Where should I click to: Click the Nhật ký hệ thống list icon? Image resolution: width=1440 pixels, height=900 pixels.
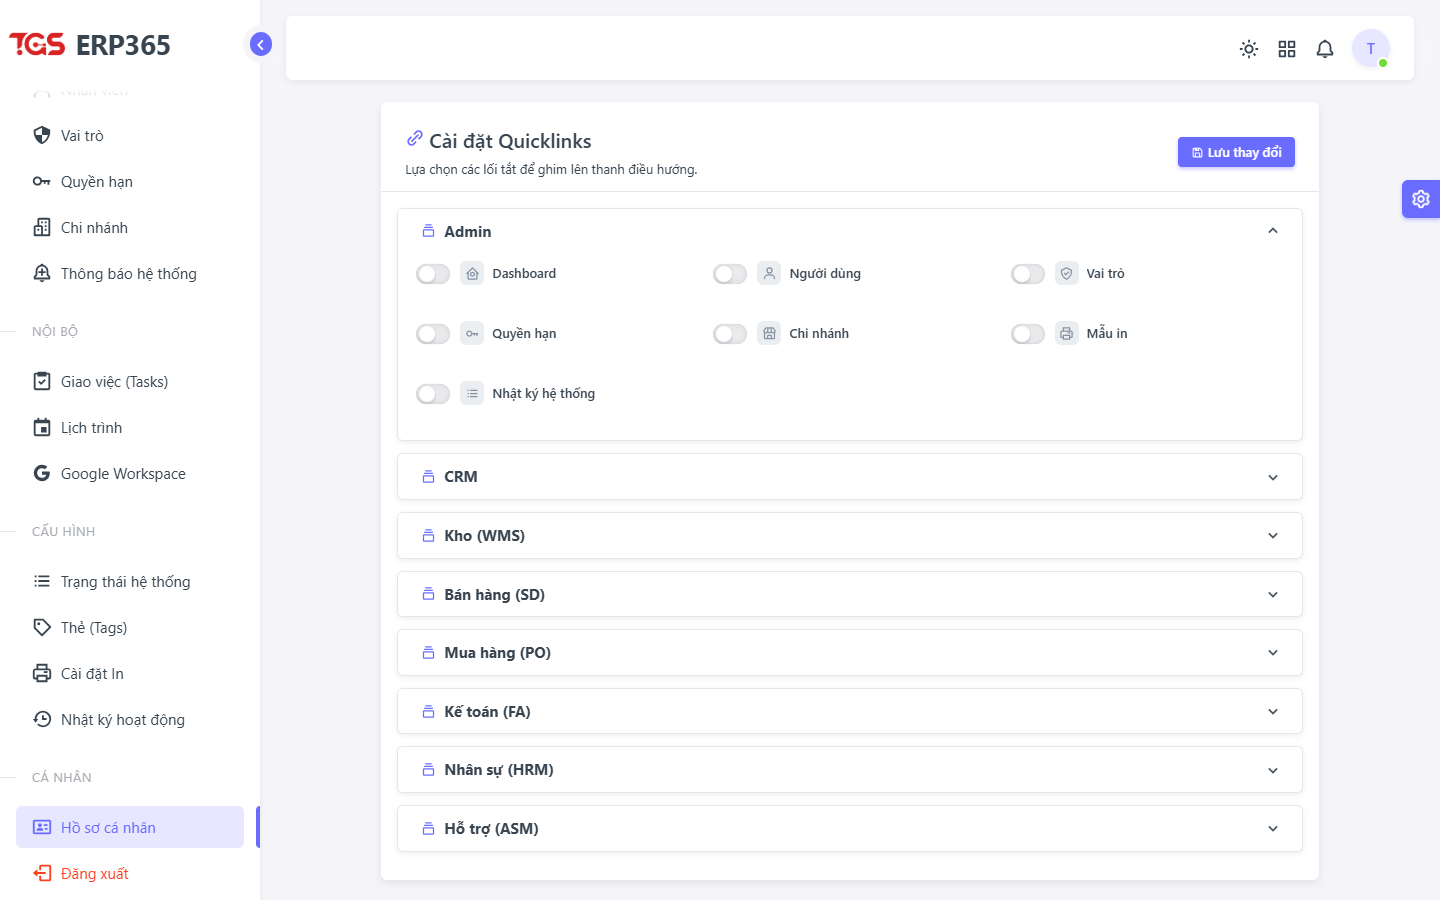pos(472,393)
